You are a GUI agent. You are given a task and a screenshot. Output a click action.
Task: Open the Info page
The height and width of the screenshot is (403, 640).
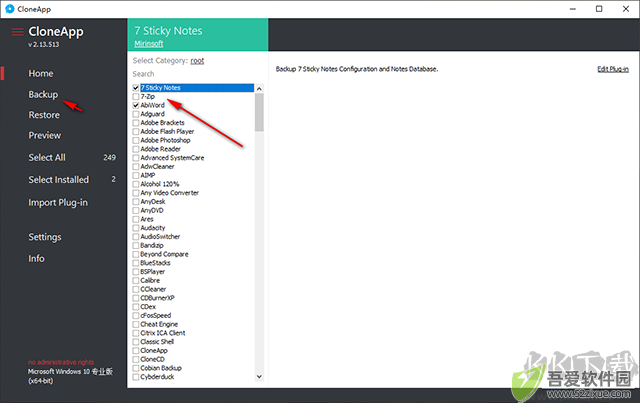tap(36, 258)
